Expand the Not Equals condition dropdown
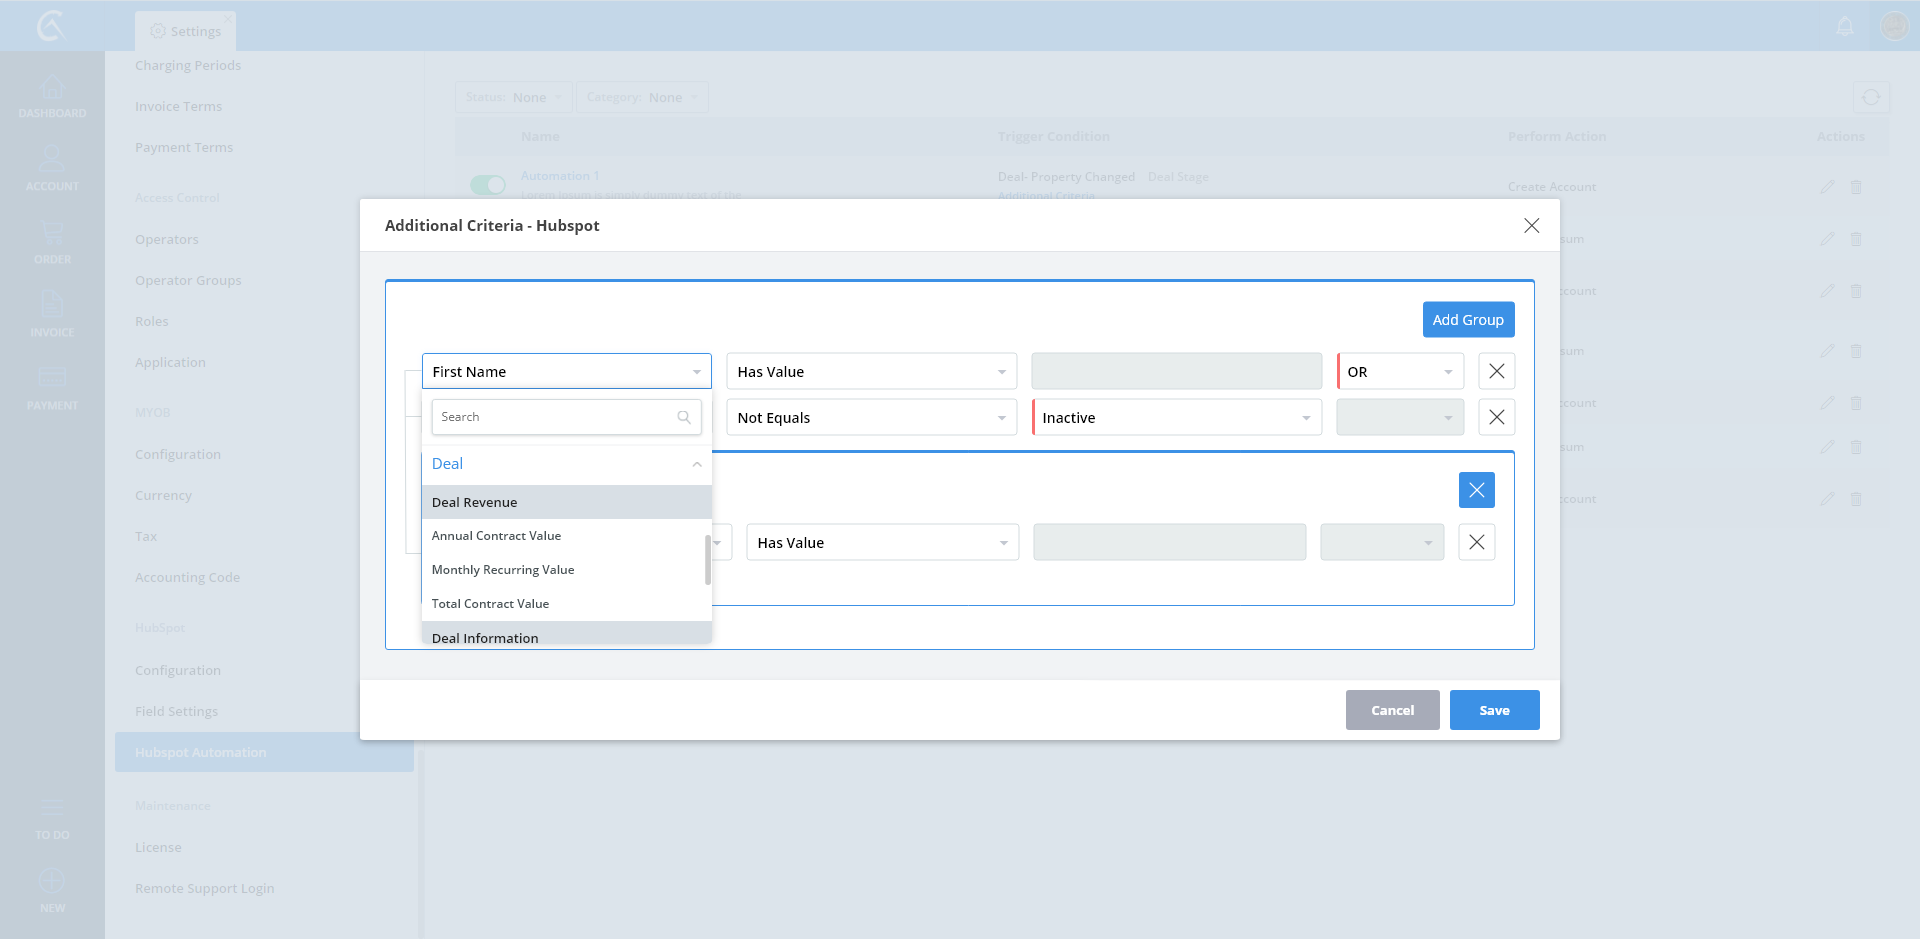The height and width of the screenshot is (939, 1920). point(871,418)
